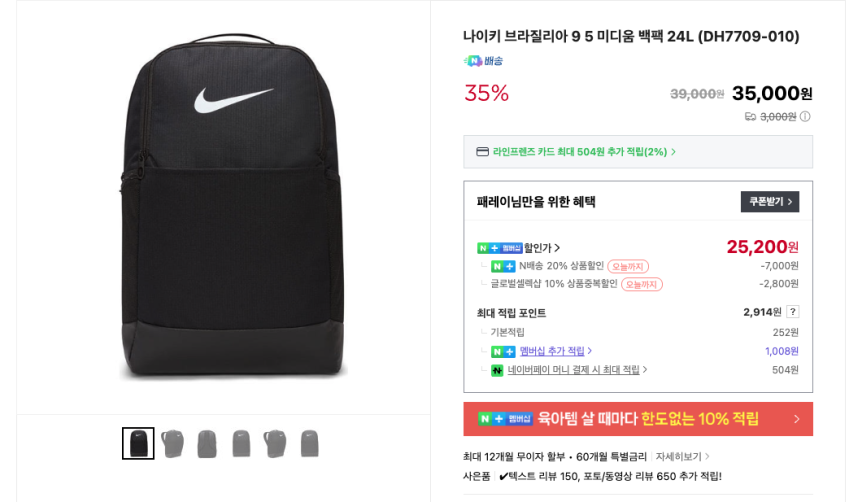Click the shipping fee info icon
This screenshot has width=849, height=502.
point(805,117)
